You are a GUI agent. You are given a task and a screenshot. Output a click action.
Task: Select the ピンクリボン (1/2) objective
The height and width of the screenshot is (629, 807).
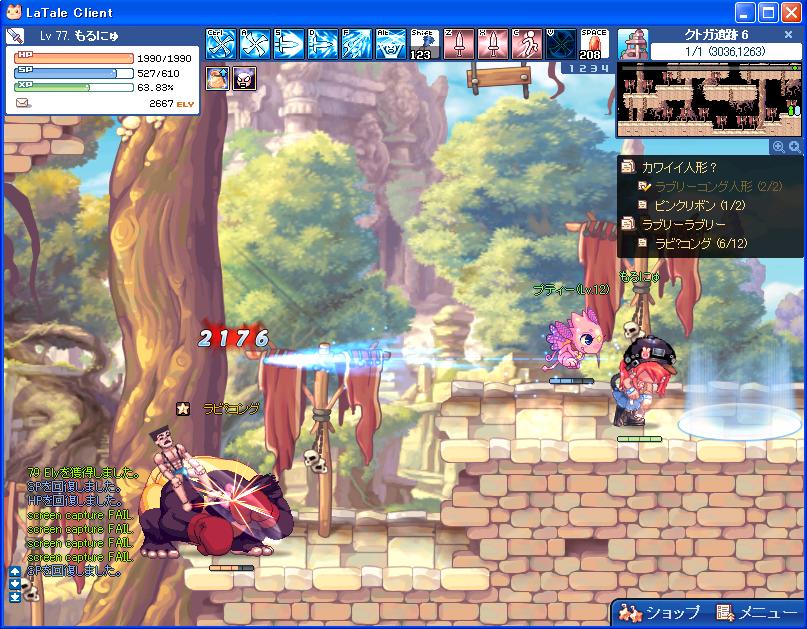coord(700,205)
